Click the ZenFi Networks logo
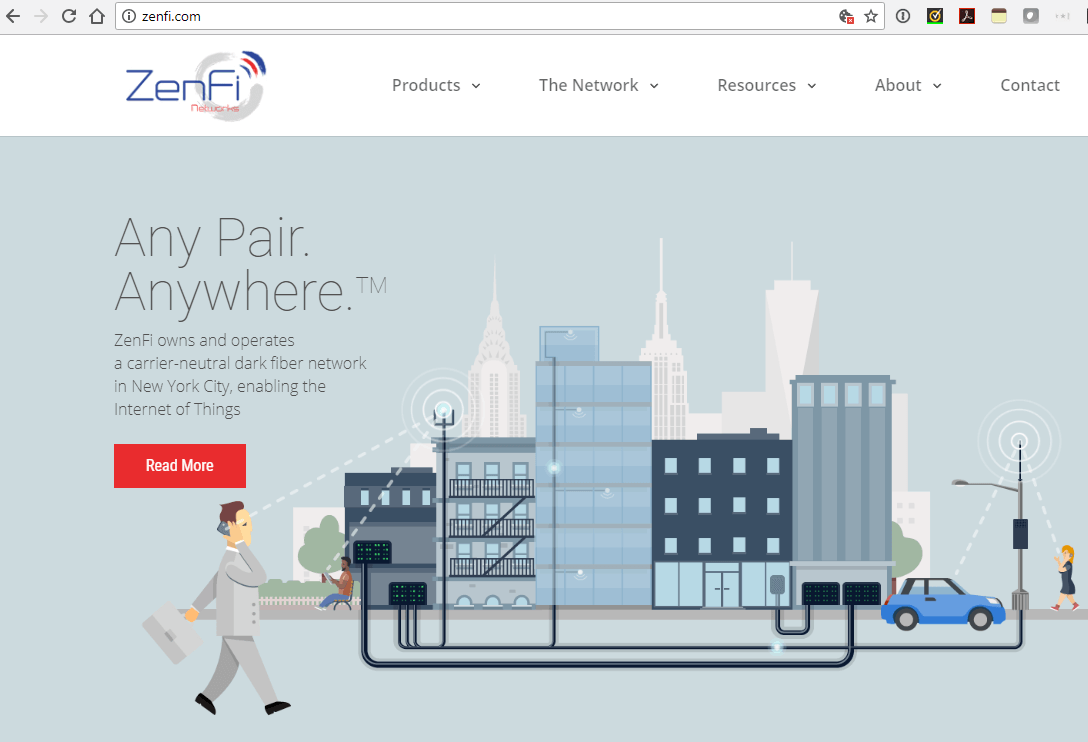The height and width of the screenshot is (742, 1088). coord(196,86)
